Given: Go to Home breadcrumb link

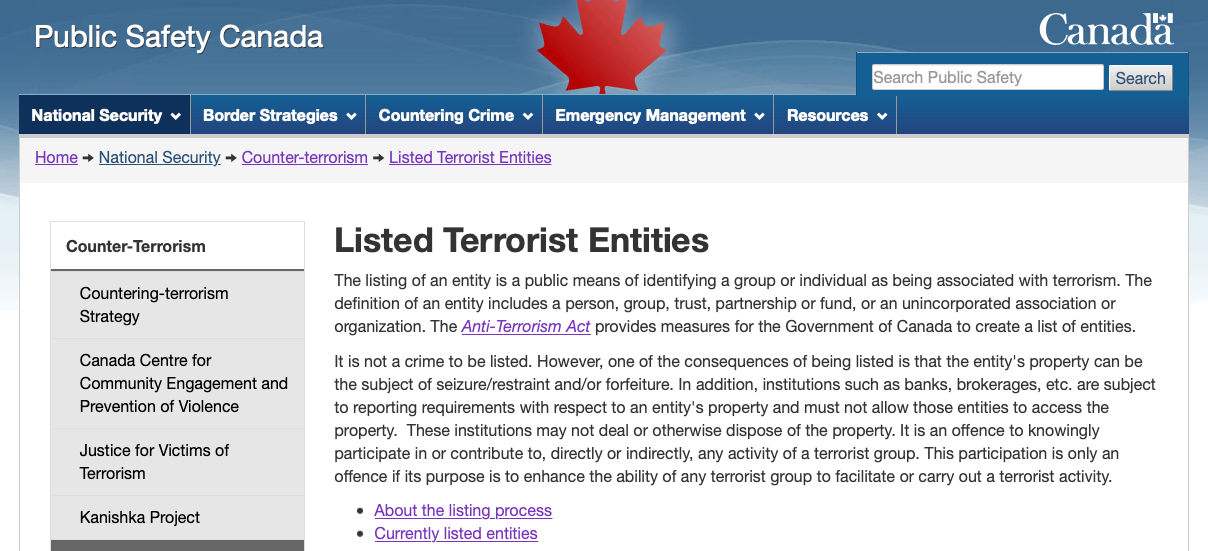Looking at the screenshot, I should pyautogui.click(x=56, y=157).
